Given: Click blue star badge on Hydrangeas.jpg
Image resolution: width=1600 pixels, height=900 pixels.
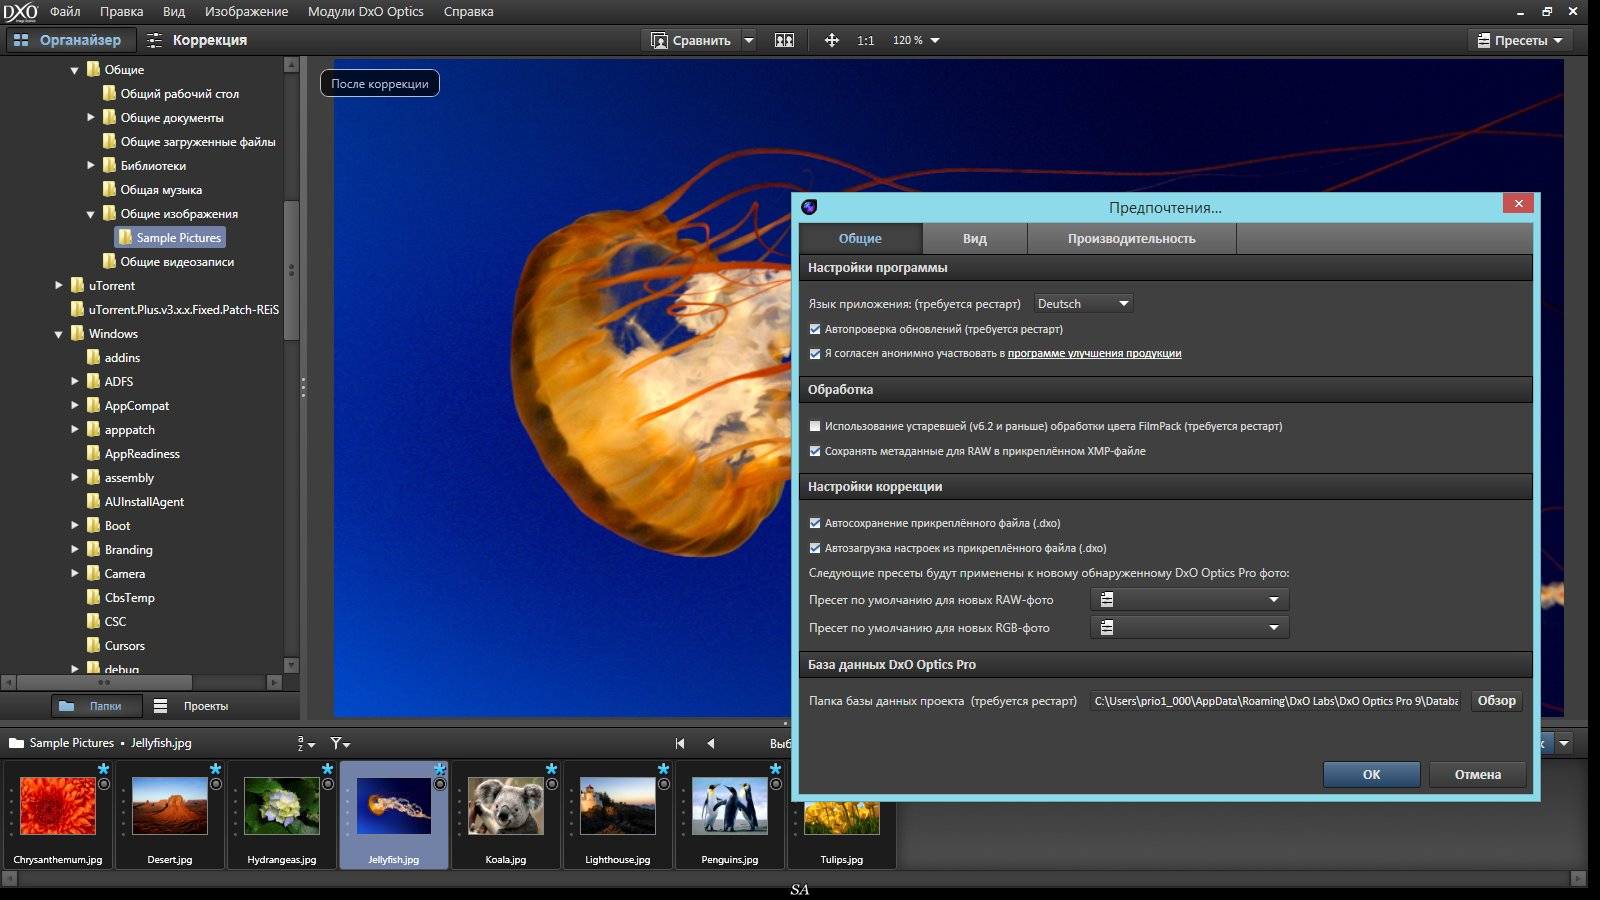Looking at the screenshot, I should coord(327,769).
